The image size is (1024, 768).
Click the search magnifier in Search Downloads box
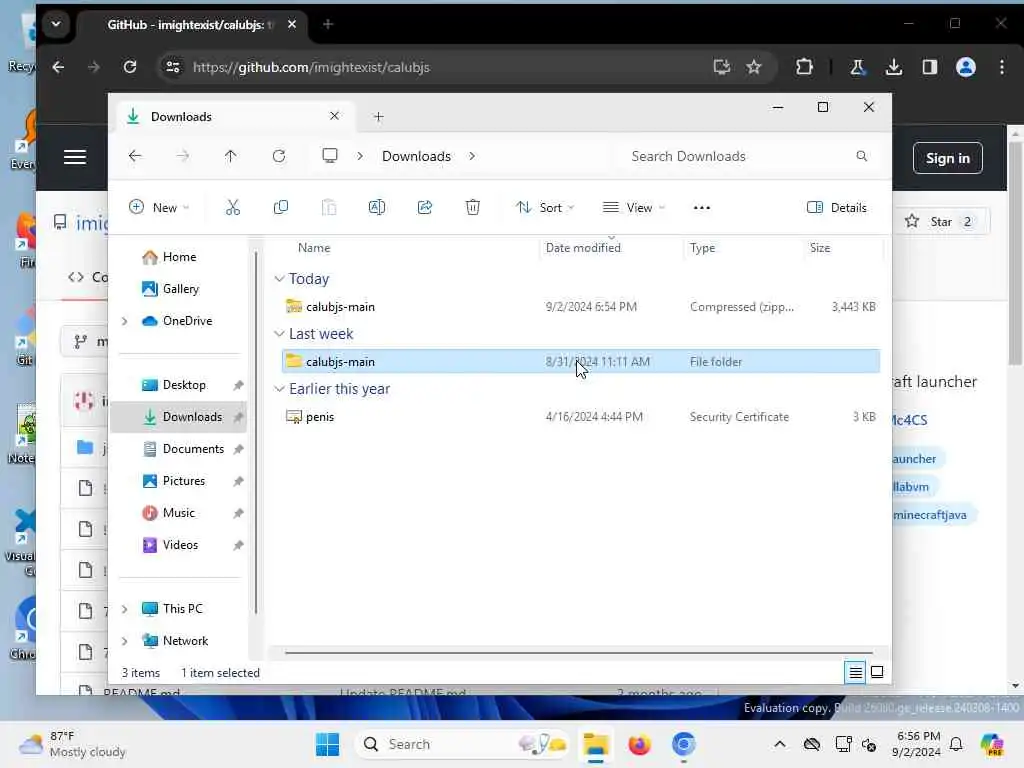pyautogui.click(x=861, y=156)
